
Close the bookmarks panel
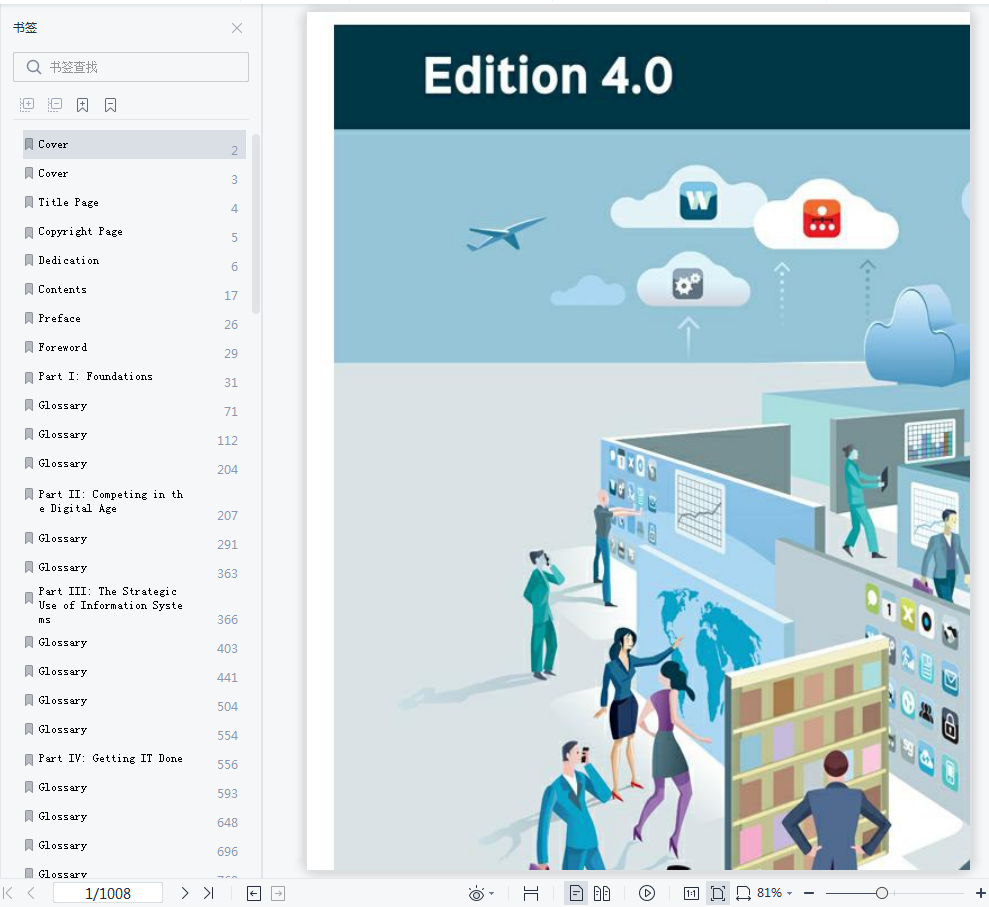[x=237, y=28]
